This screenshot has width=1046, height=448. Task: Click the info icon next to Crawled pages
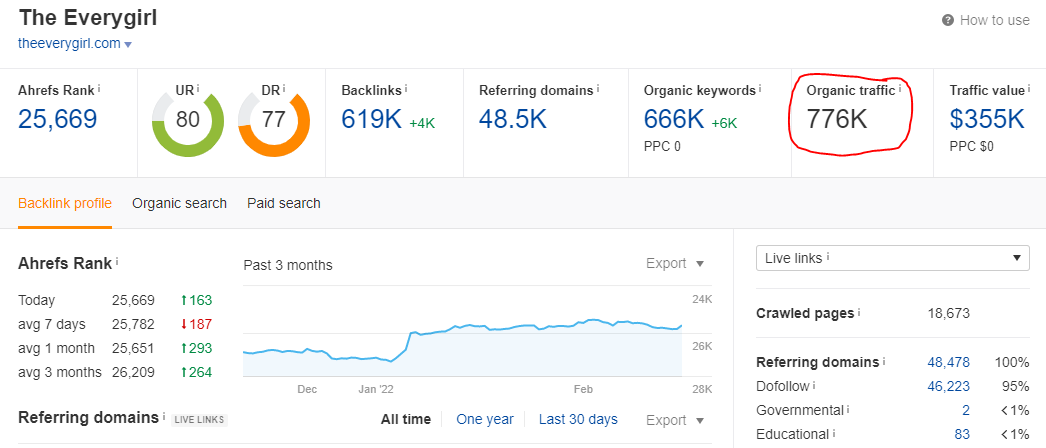(859, 313)
